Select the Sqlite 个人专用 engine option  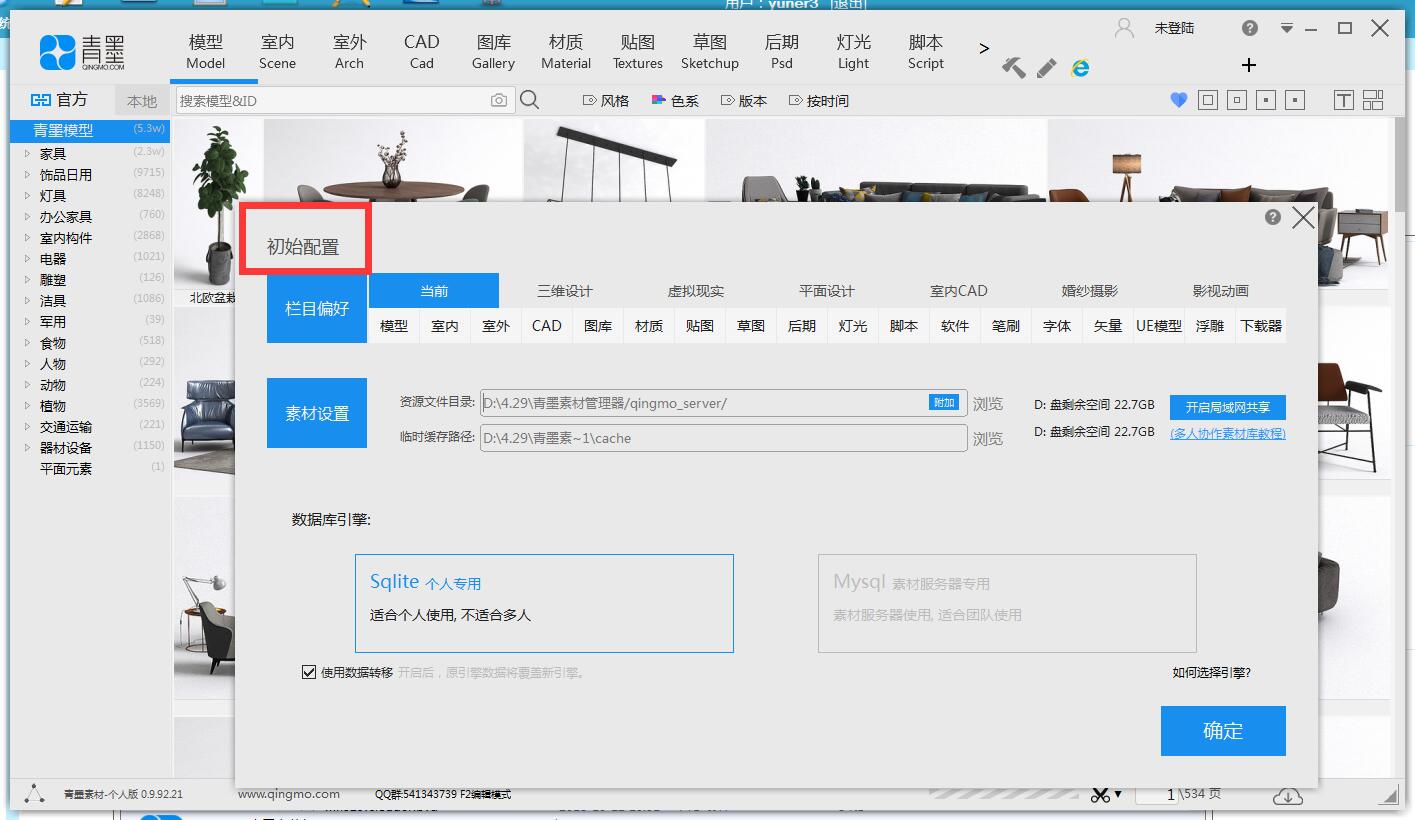click(x=544, y=603)
